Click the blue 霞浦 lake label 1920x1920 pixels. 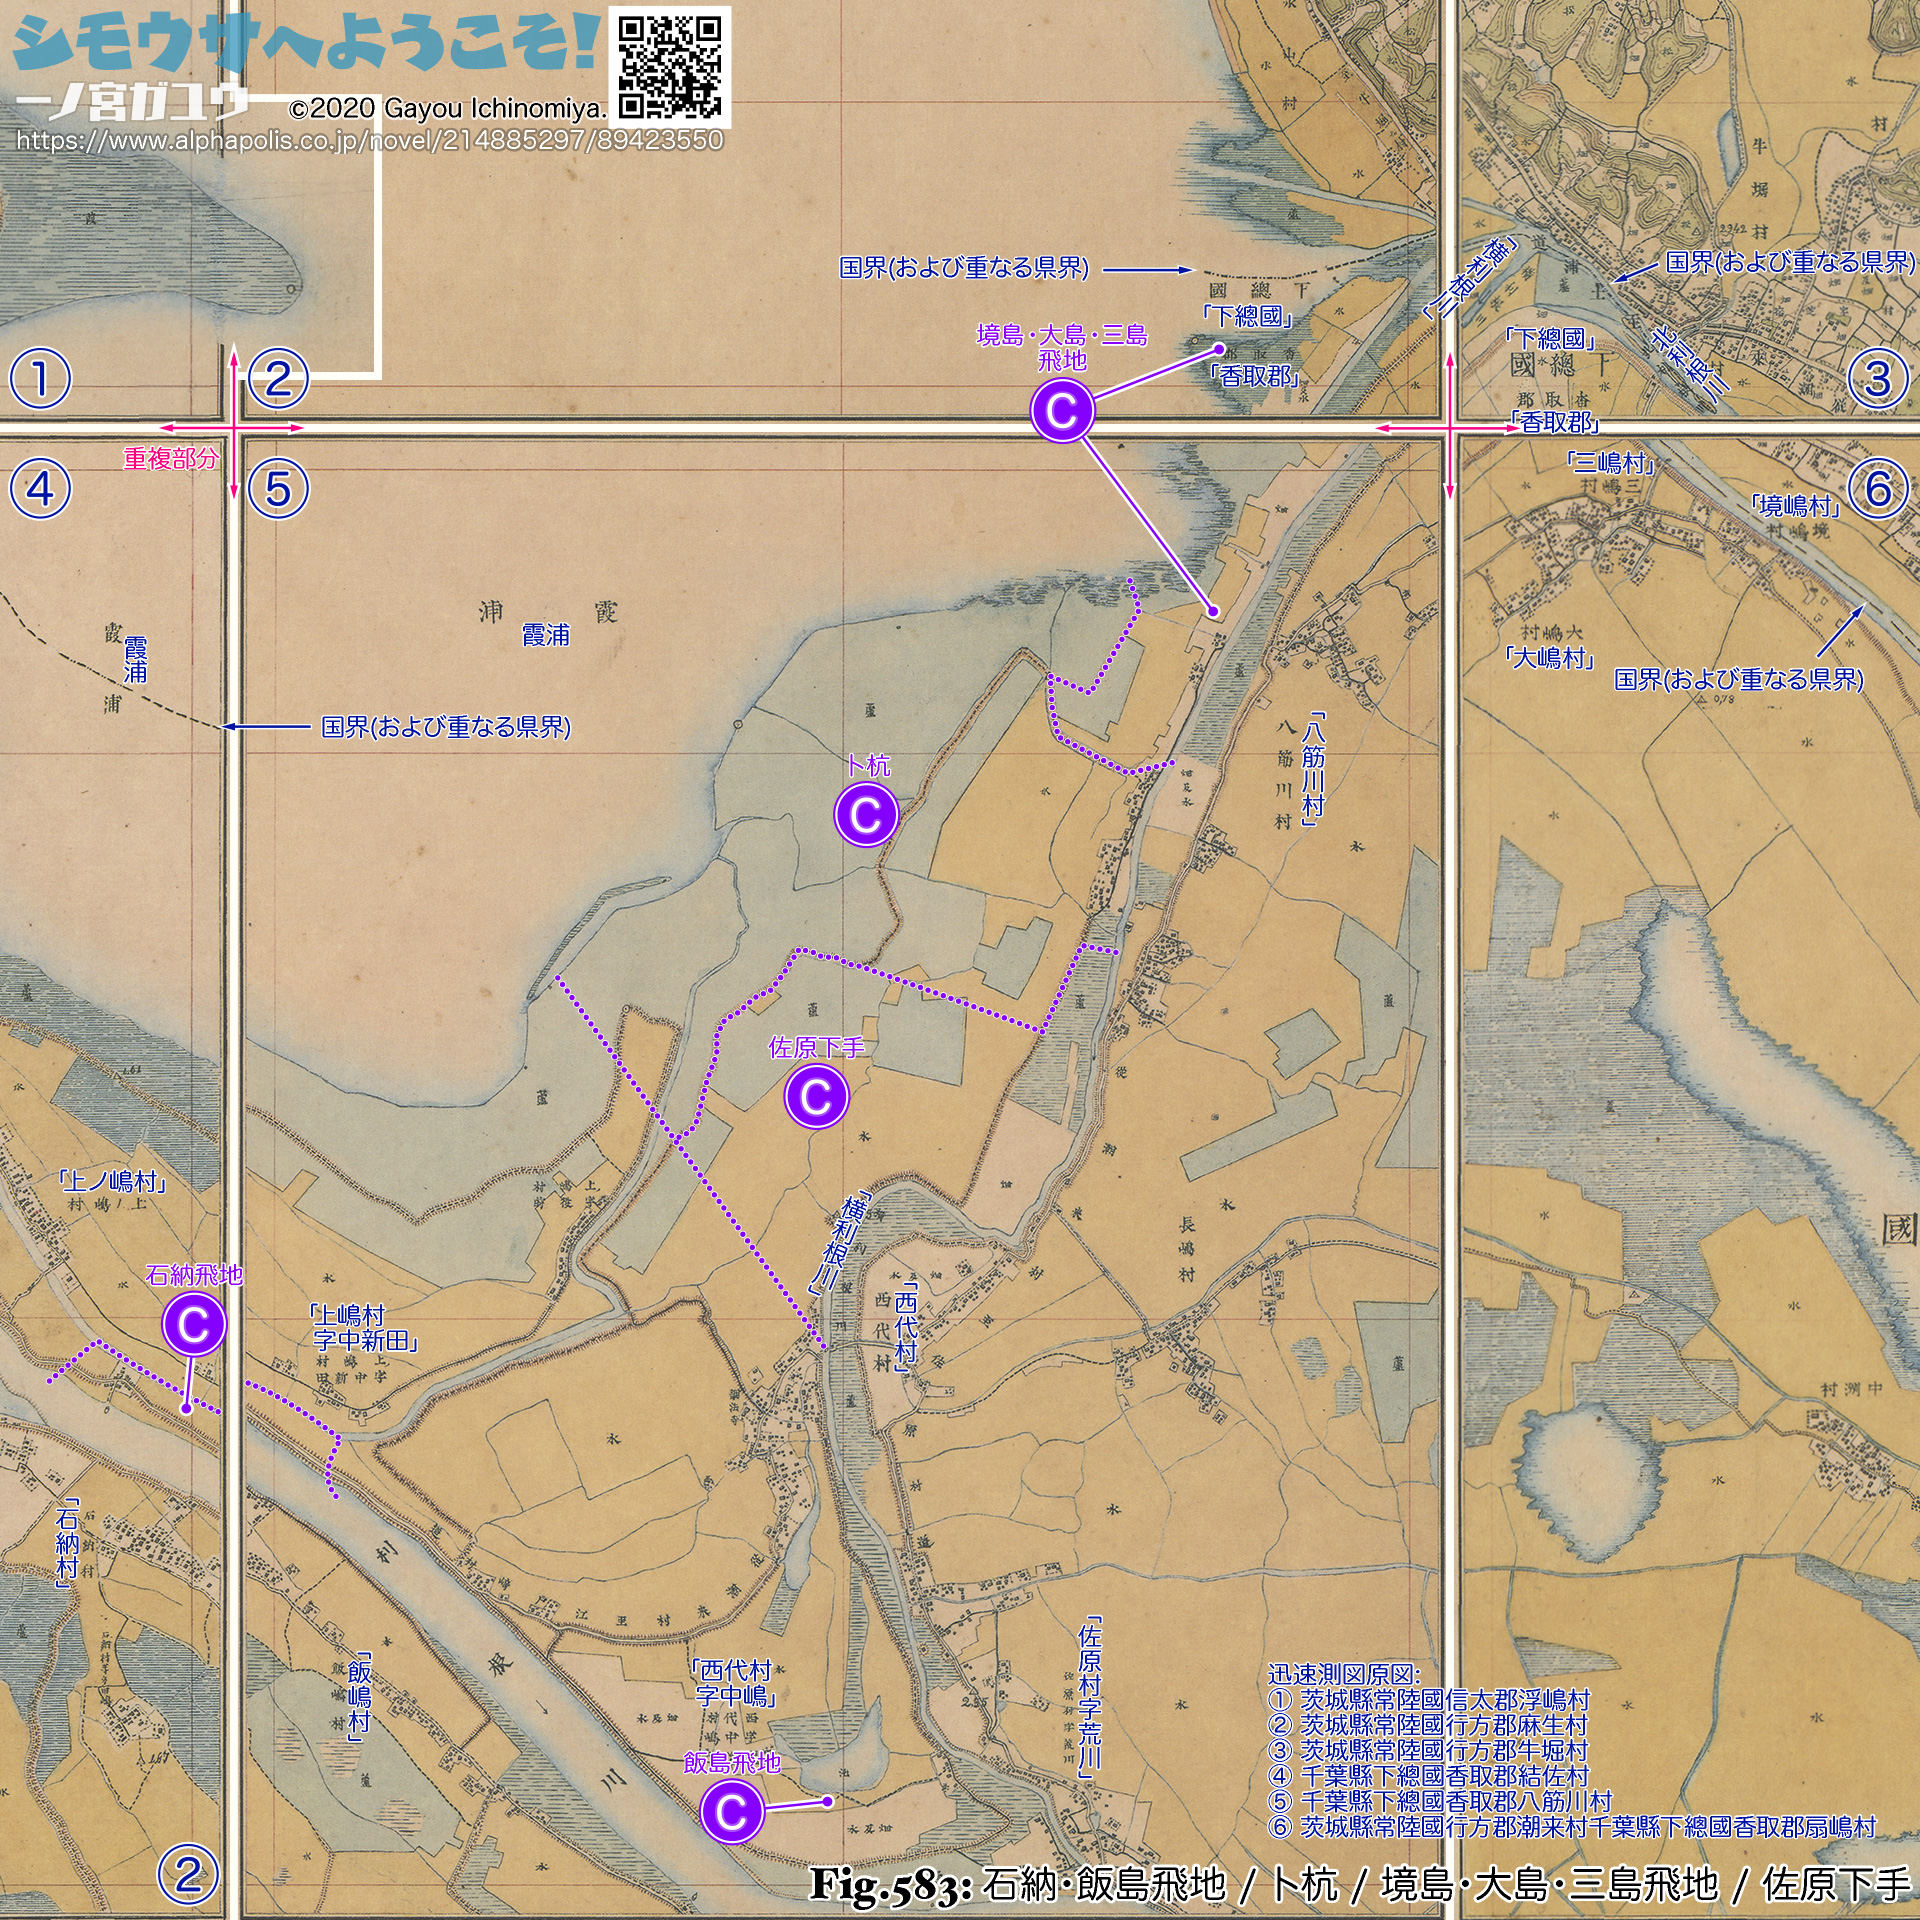(546, 635)
